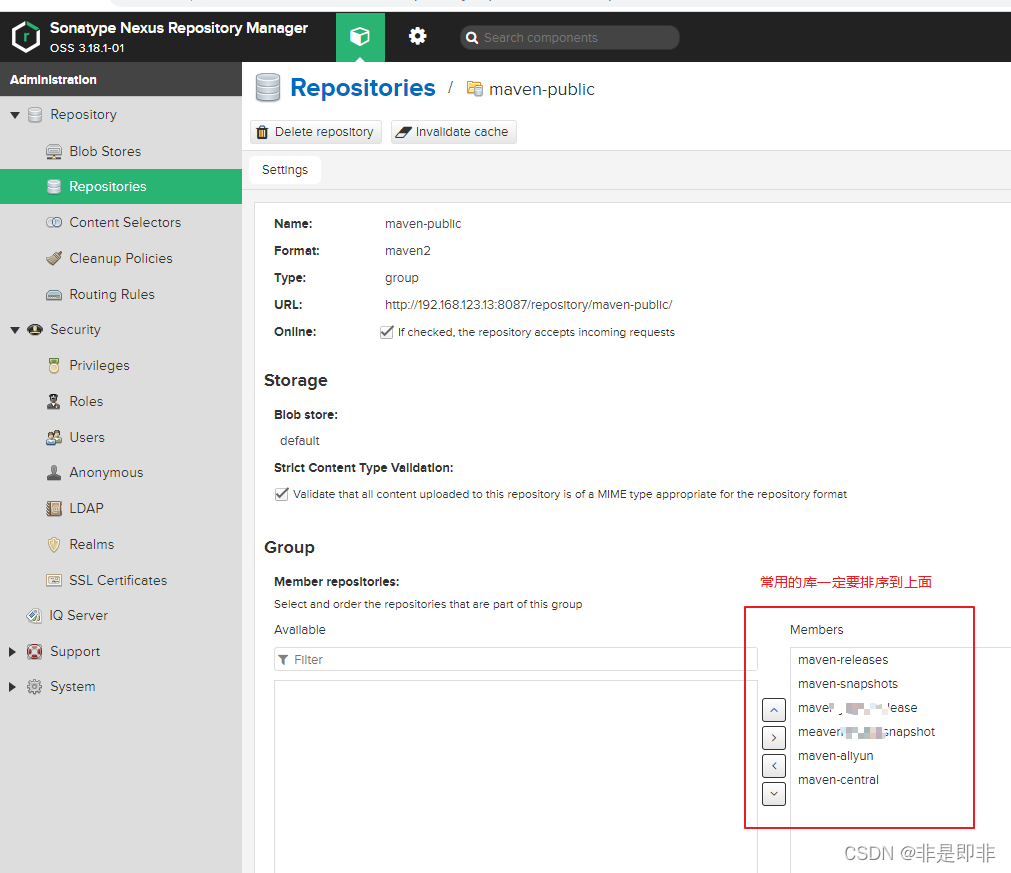Open Administration gear icon in header
The image size is (1011, 873).
click(417, 36)
